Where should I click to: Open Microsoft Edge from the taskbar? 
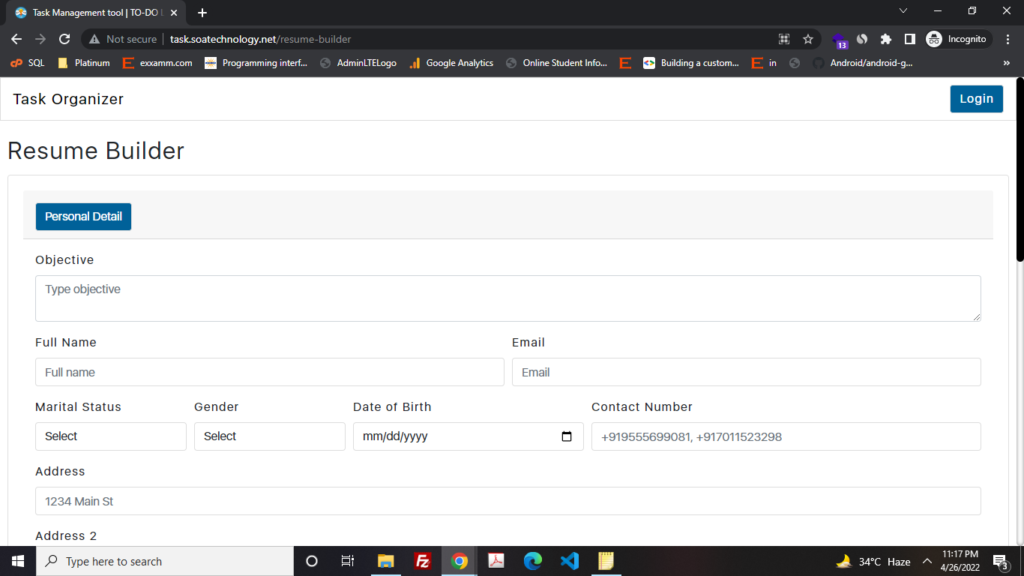point(532,561)
